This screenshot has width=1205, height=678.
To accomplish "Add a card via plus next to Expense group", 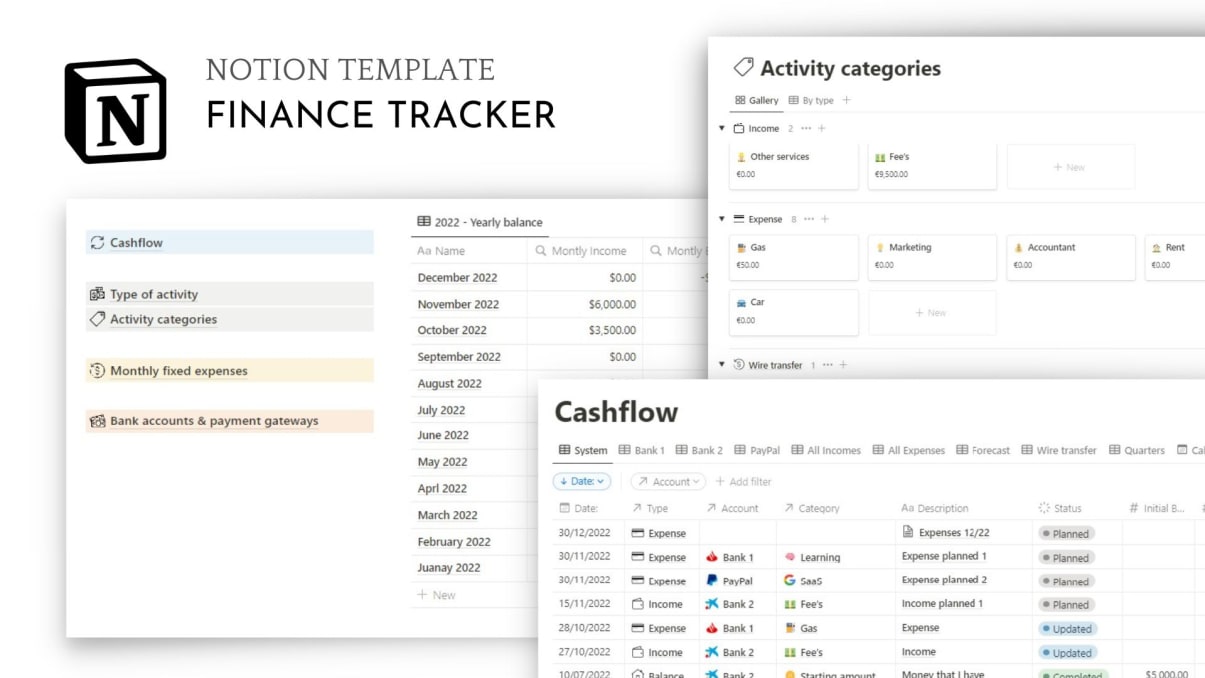I will 825,219.
